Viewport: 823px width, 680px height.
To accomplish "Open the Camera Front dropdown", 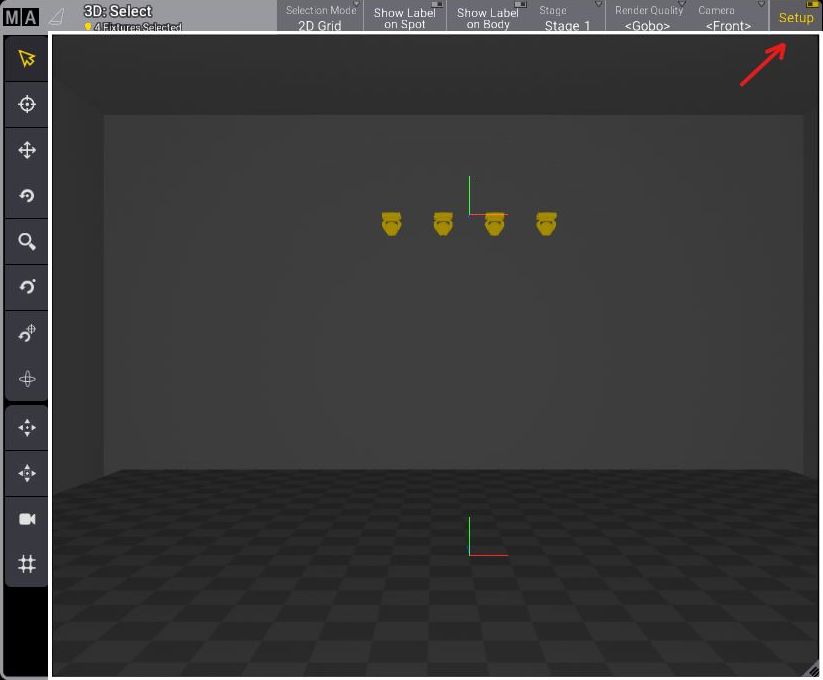I will (728, 17).
